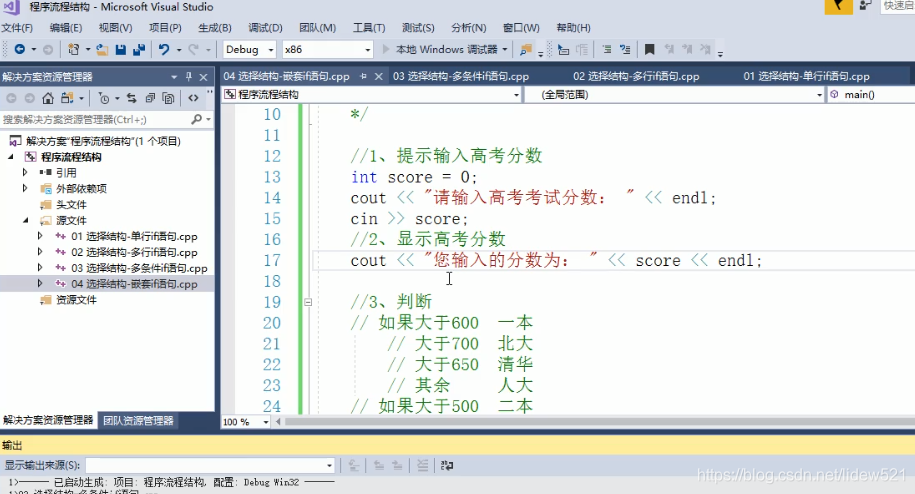Click Sync with Active Document icon
This screenshot has width=915, height=494.
pos(132,98)
